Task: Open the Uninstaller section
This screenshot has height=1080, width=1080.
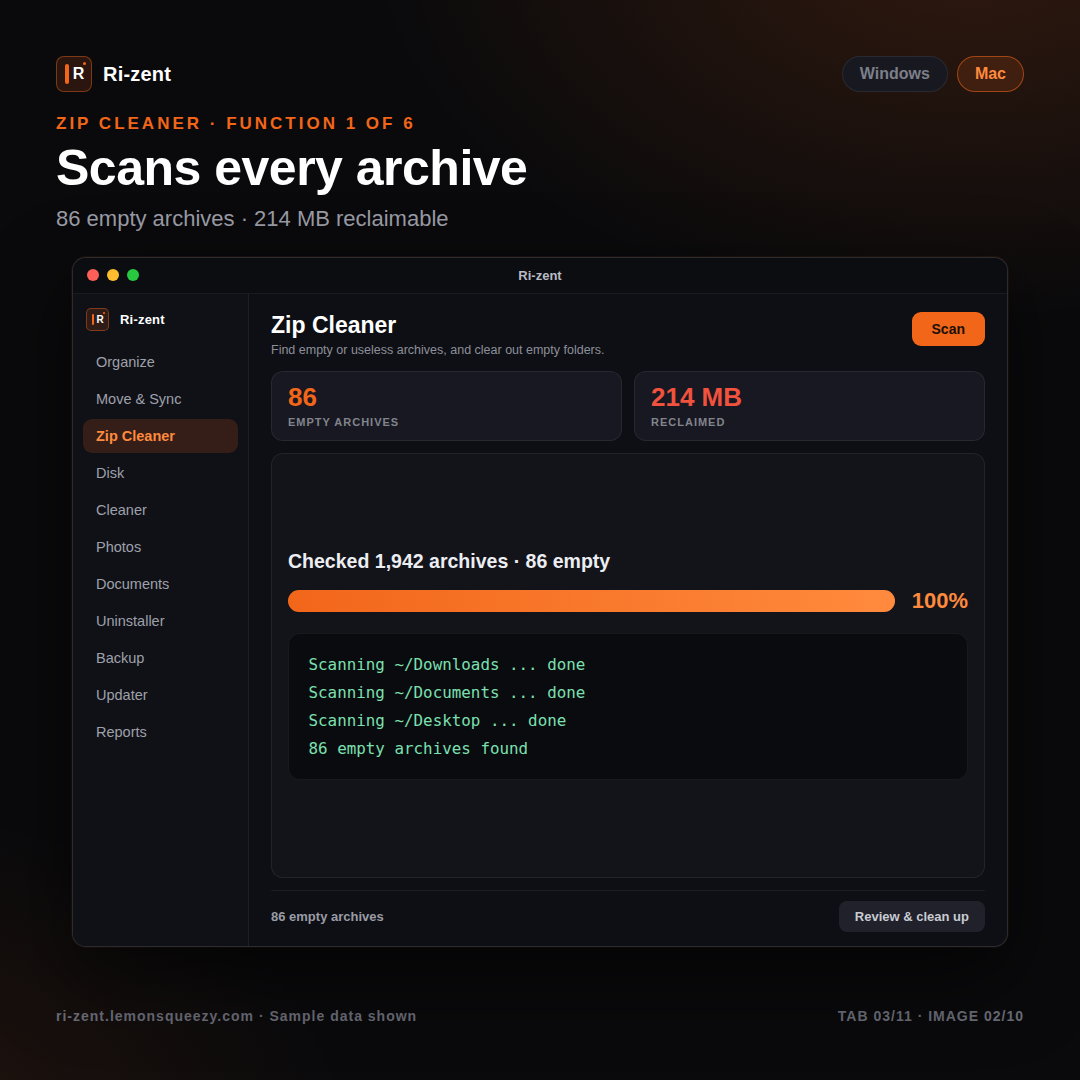Action: 160,621
